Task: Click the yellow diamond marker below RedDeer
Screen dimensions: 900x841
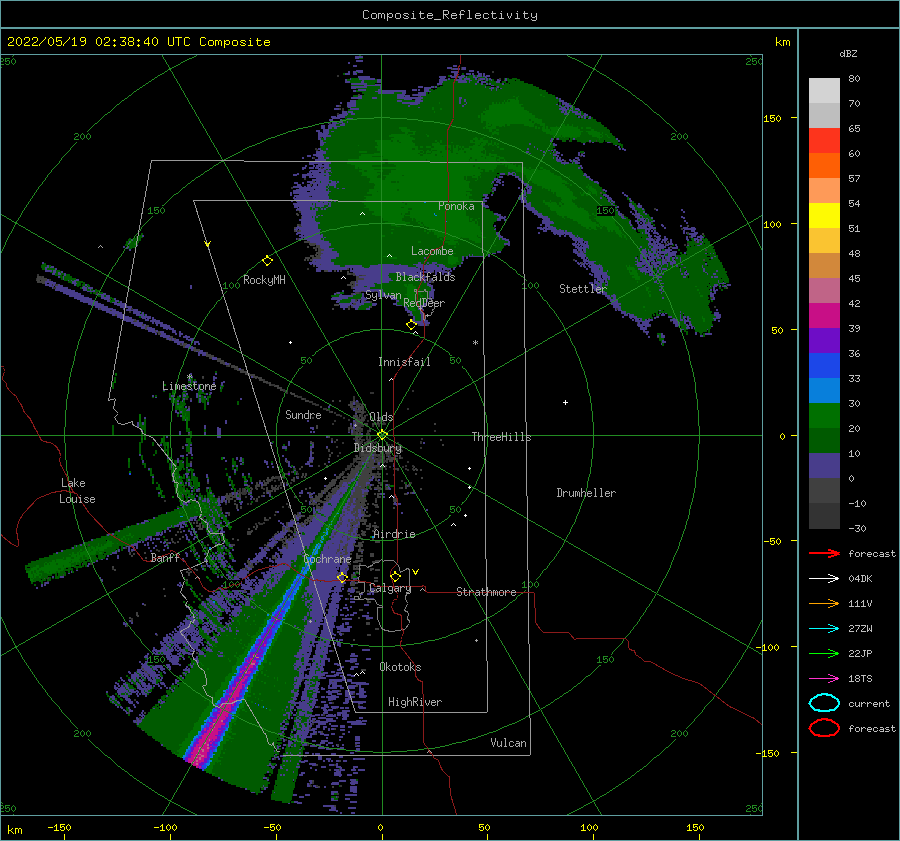Action: [412, 325]
